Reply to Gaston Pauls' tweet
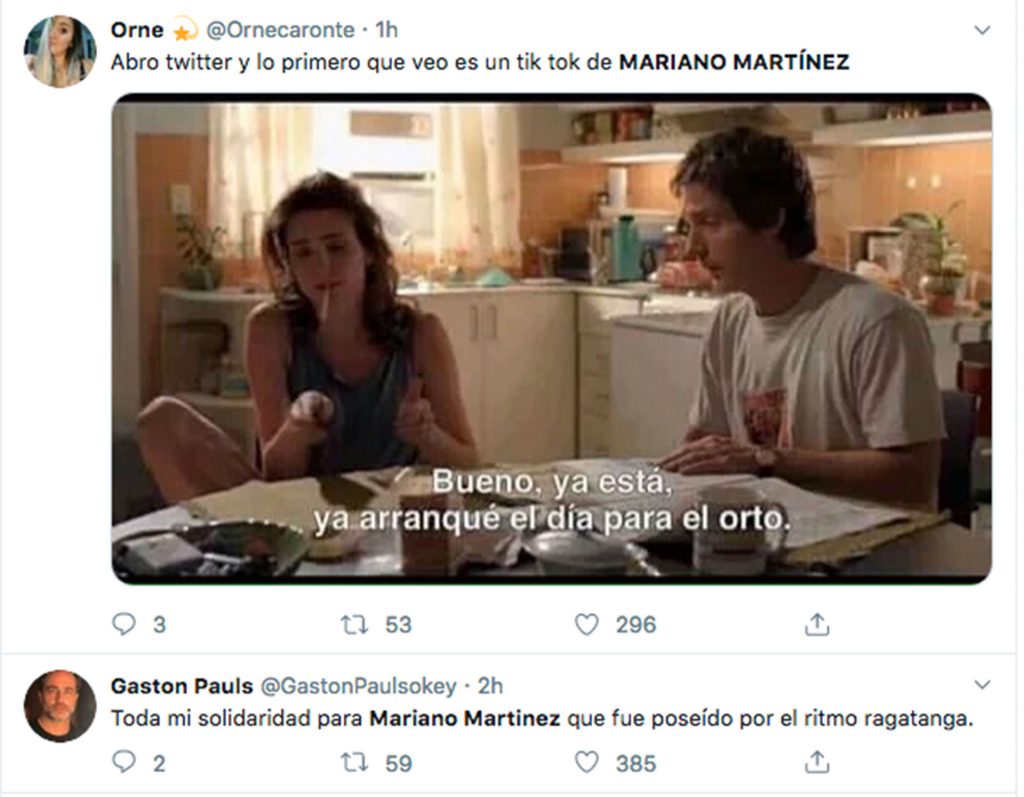 click(123, 762)
